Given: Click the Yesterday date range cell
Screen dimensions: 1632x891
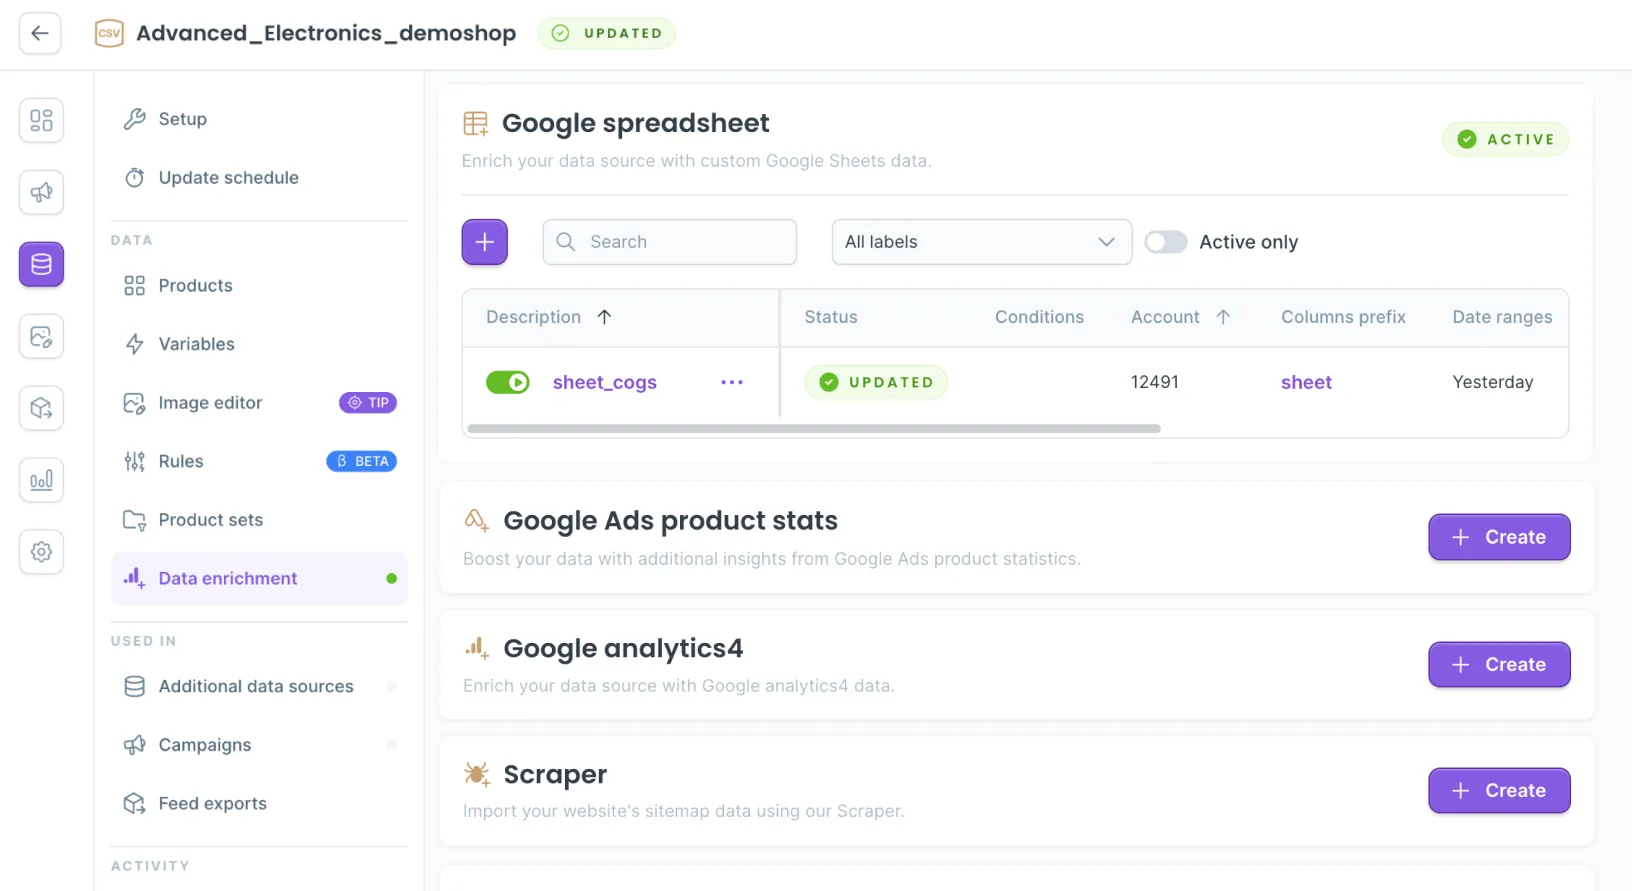Looking at the screenshot, I should pos(1493,382).
